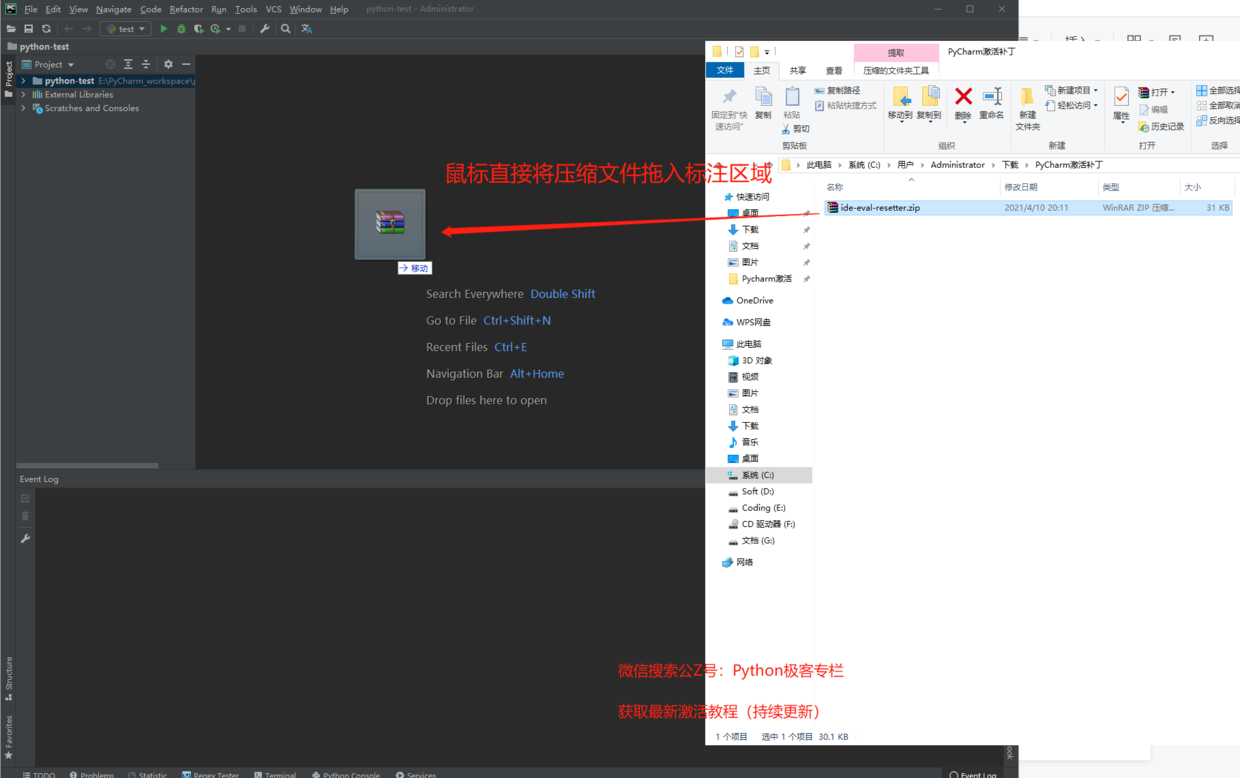This screenshot has height=778, width=1240.
Task: Toggle the Problems tool window
Action: 91,773
